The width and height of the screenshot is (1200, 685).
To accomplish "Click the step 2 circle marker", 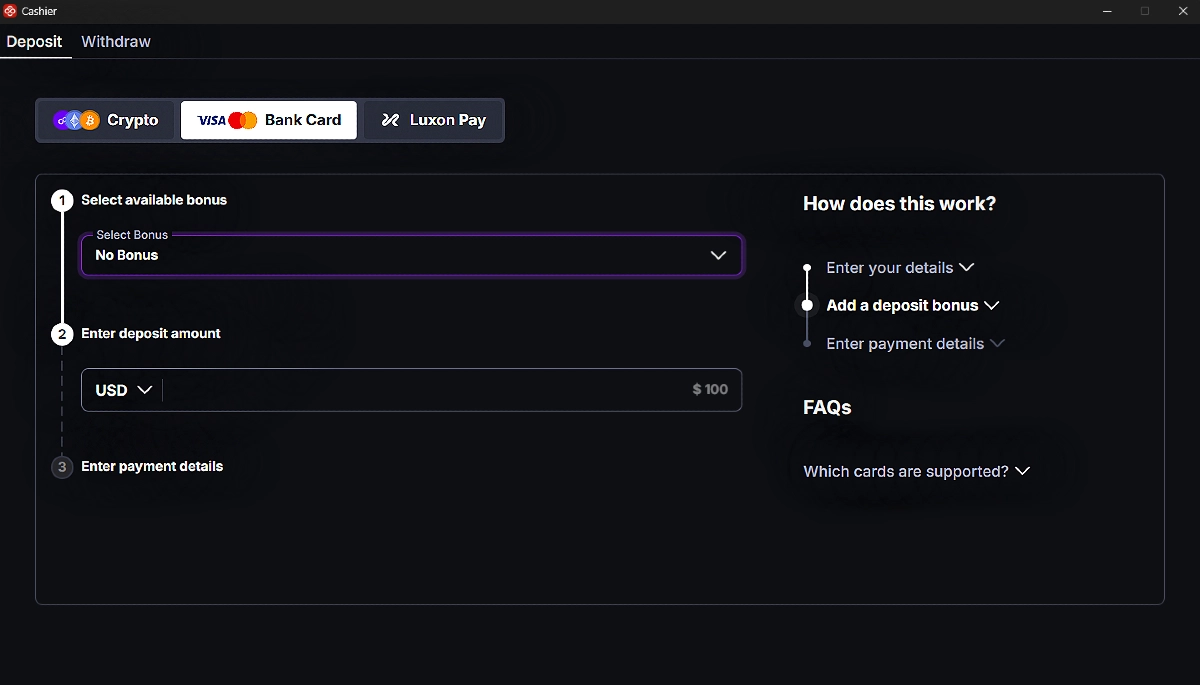I will click(x=62, y=334).
